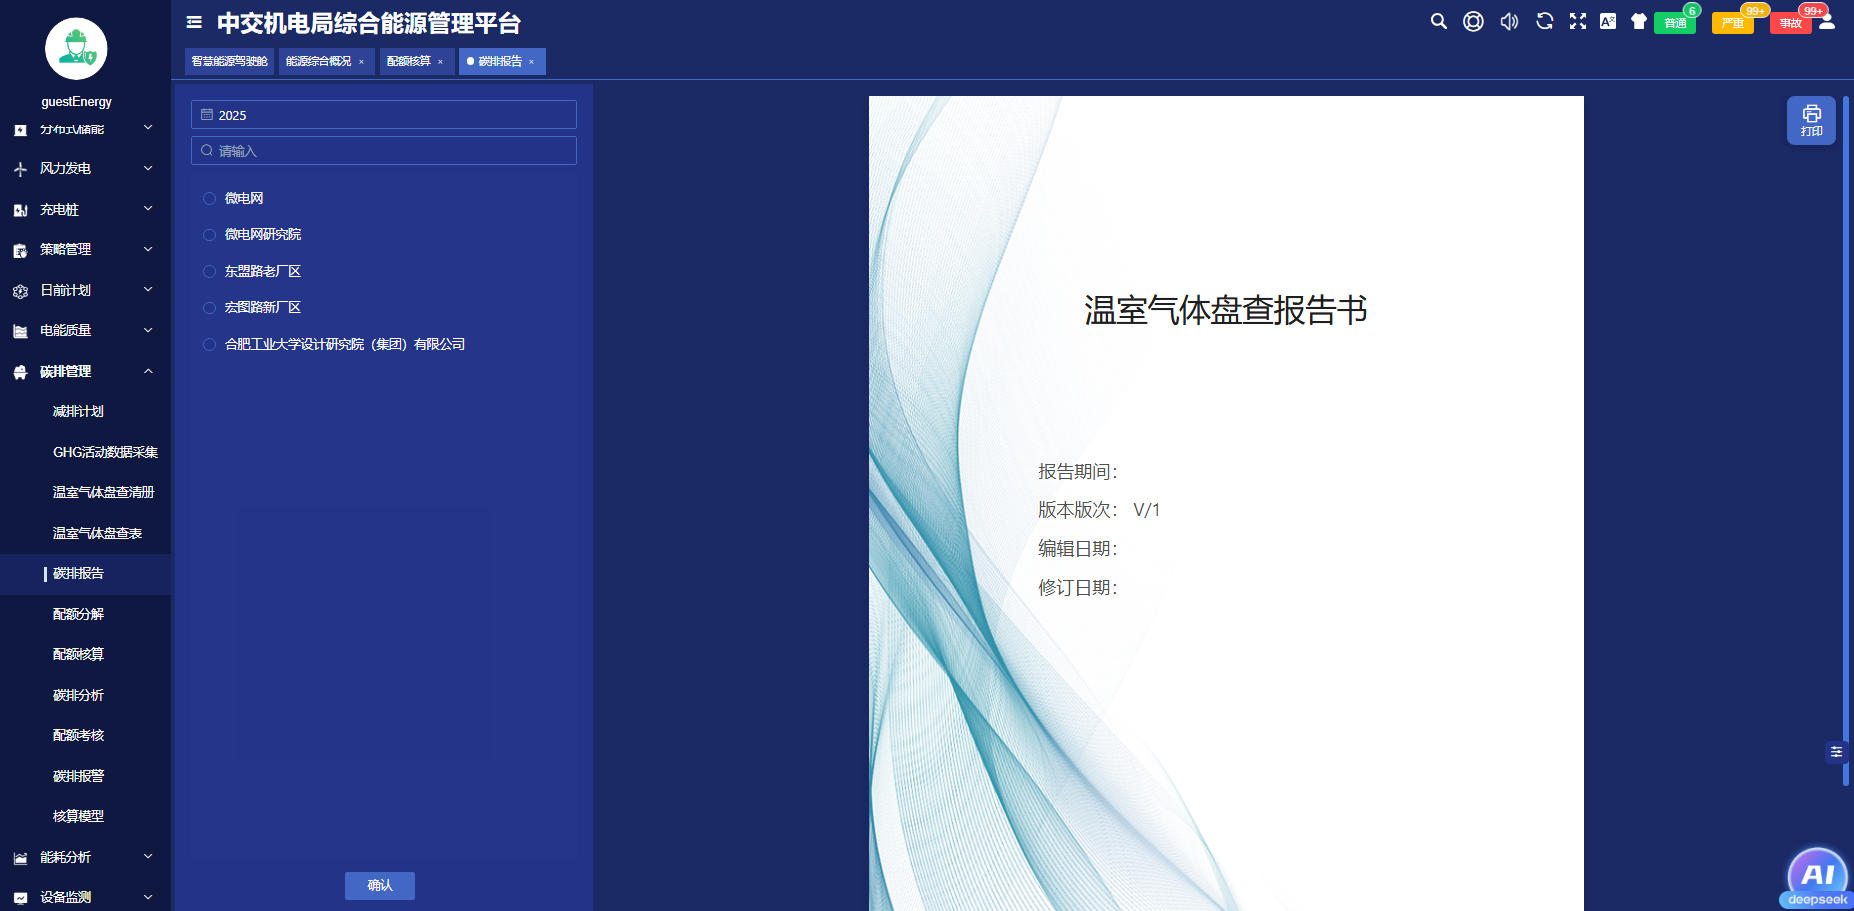
Task: Switch to the 配额核算 tab
Action: click(x=409, y=62)
